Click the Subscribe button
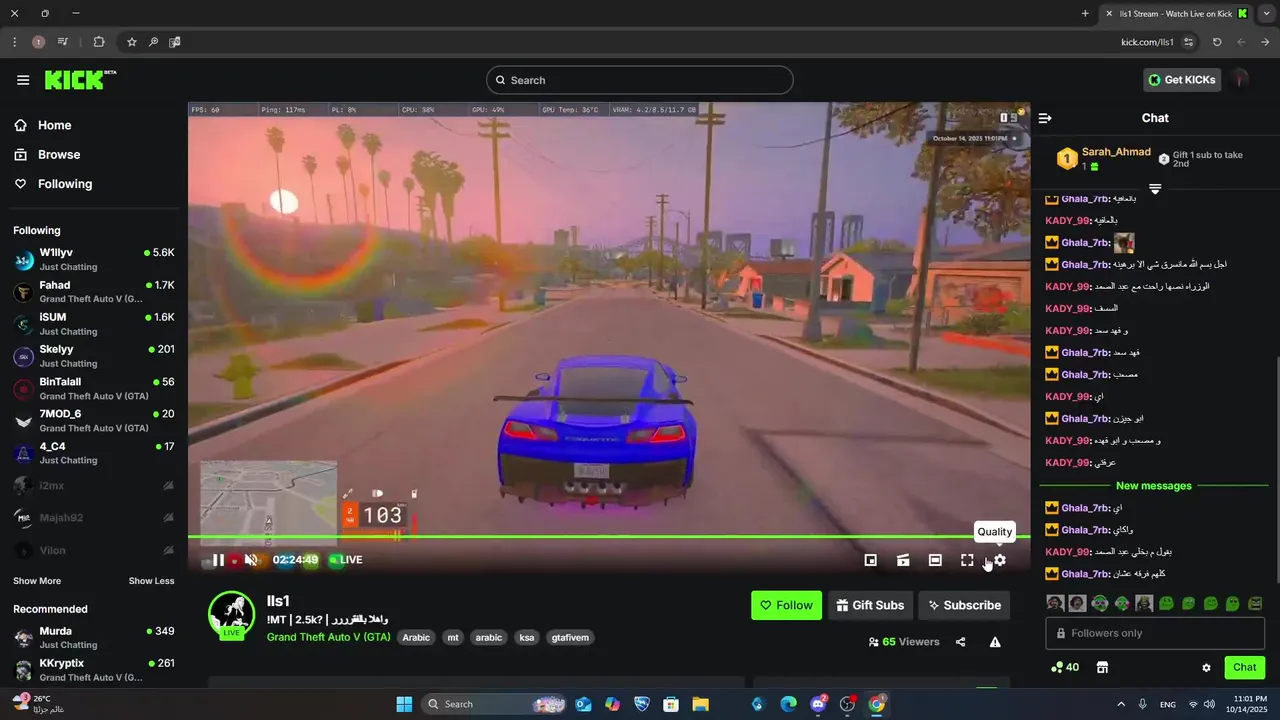This screenshot has height=720, width=1280. (964, 605)
